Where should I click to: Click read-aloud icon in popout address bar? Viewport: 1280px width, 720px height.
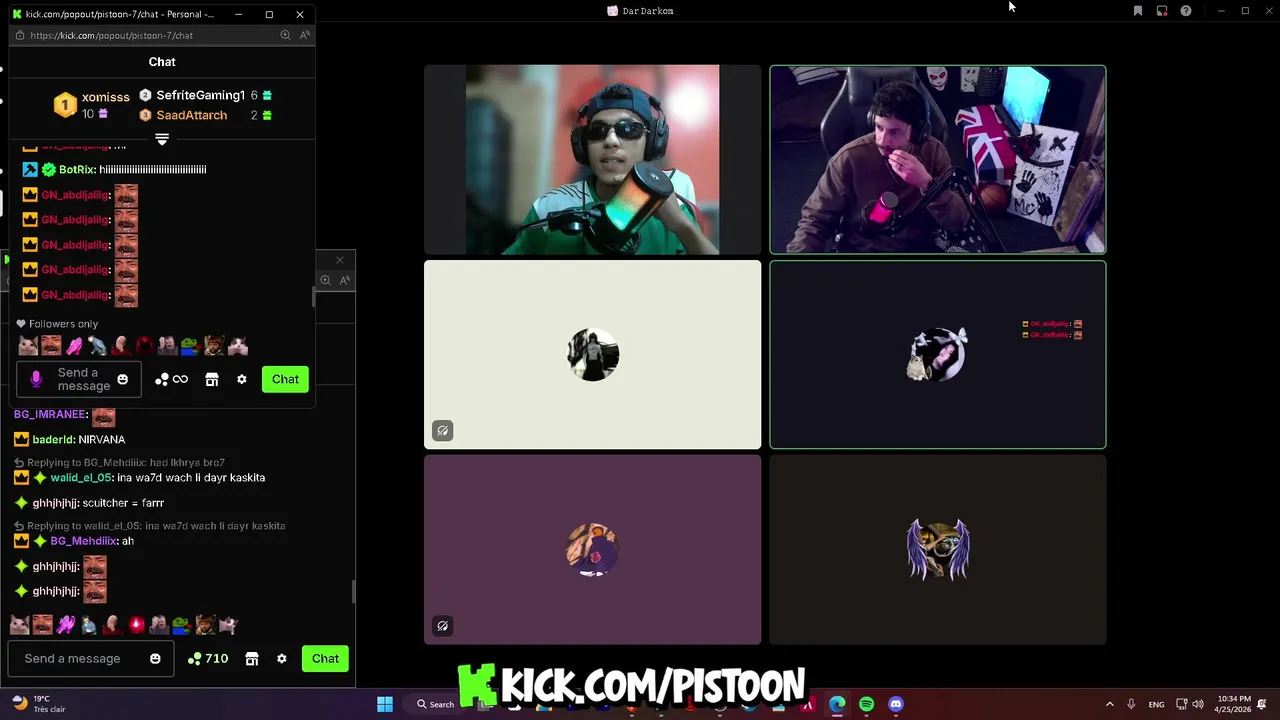point(305,35)
